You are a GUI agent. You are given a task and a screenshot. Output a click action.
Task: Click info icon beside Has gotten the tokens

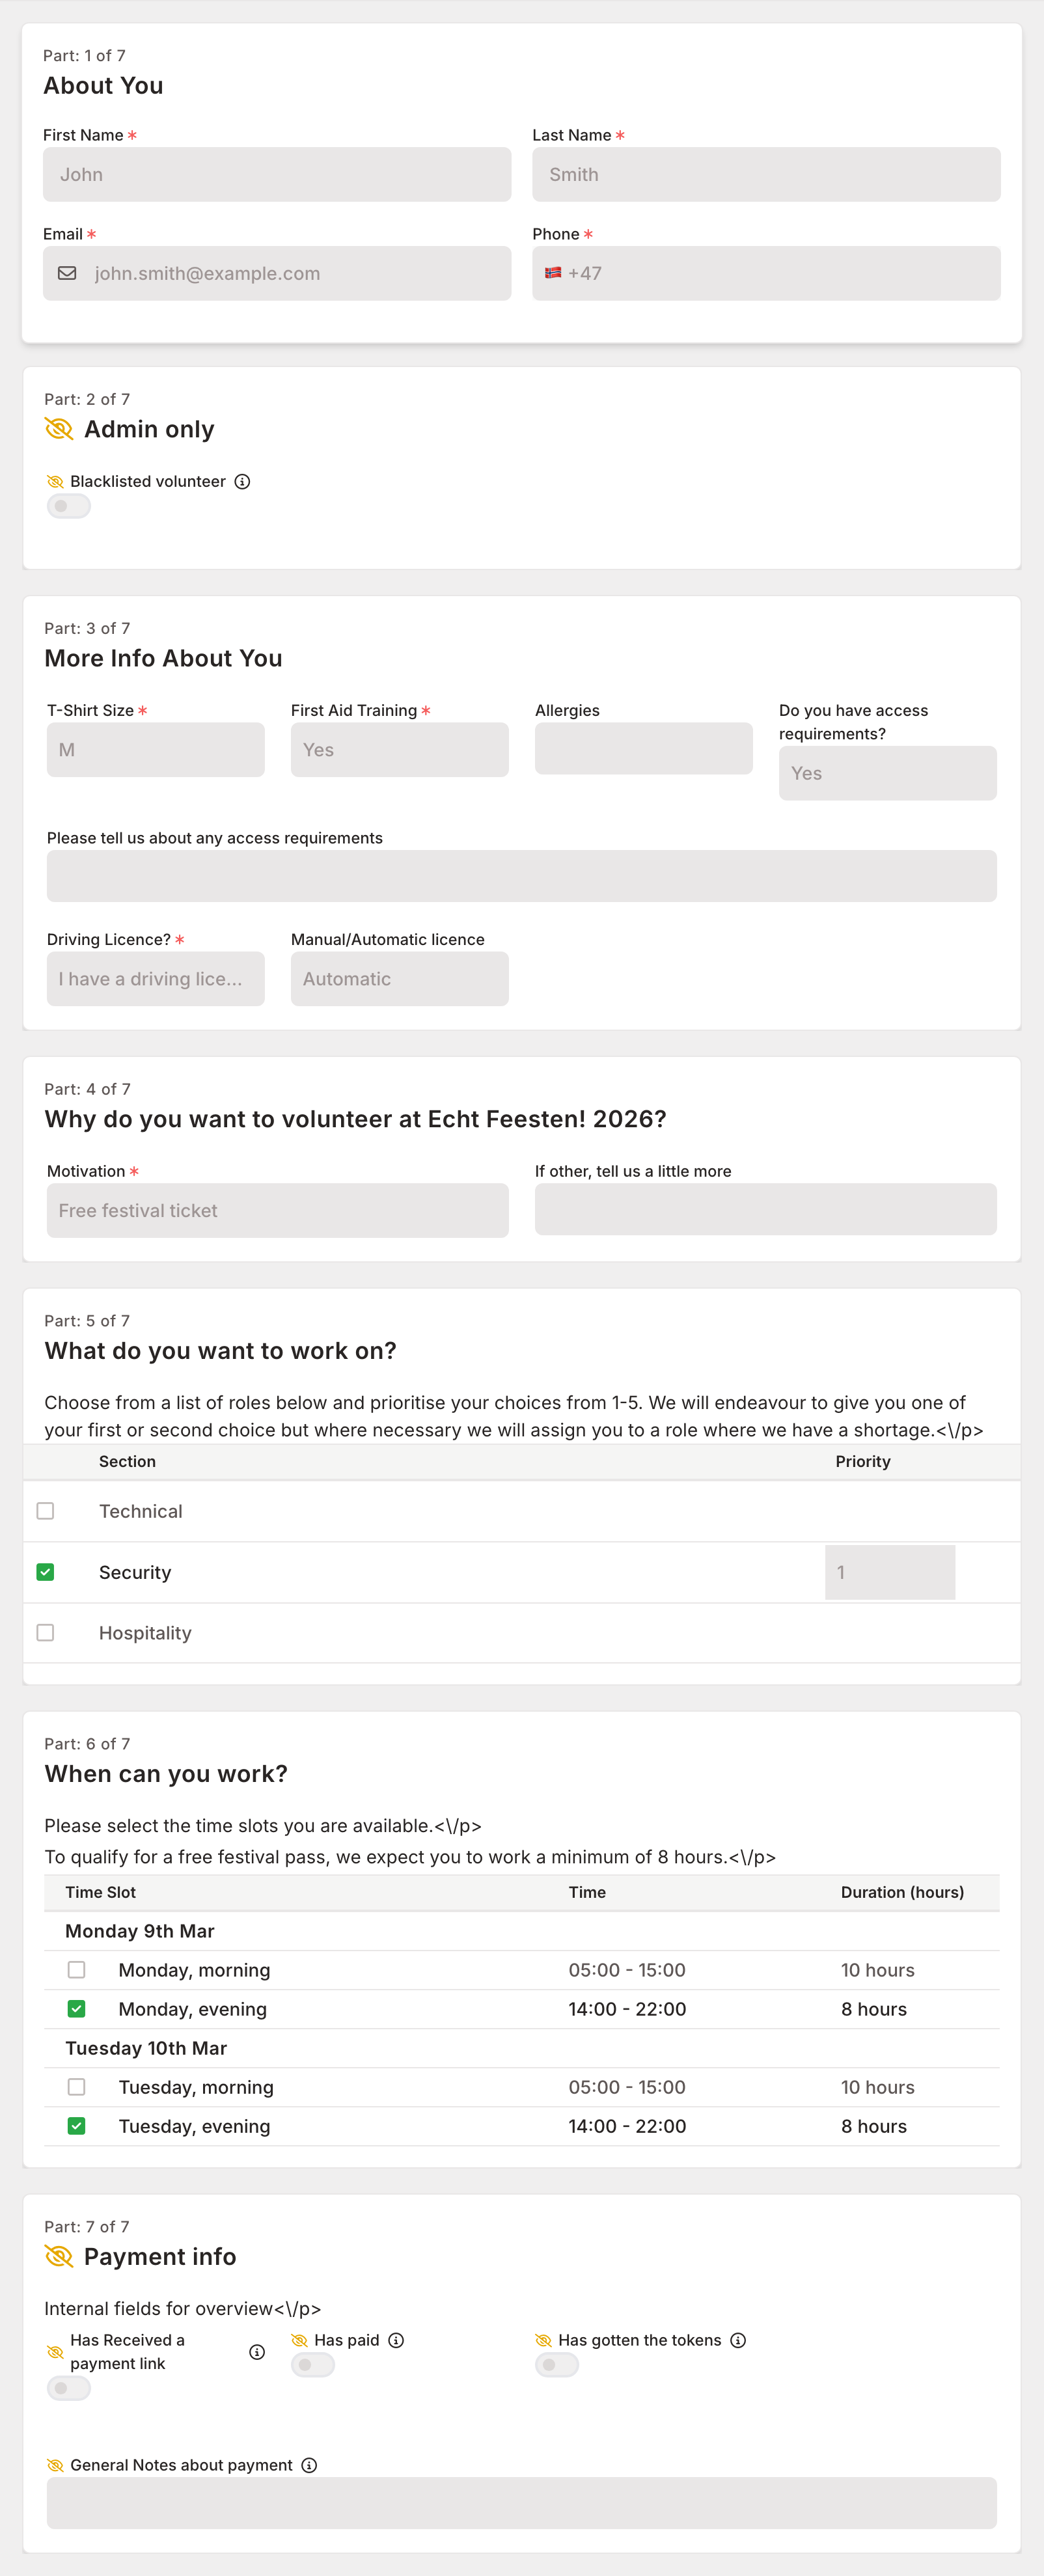(x=738, y=2340)
